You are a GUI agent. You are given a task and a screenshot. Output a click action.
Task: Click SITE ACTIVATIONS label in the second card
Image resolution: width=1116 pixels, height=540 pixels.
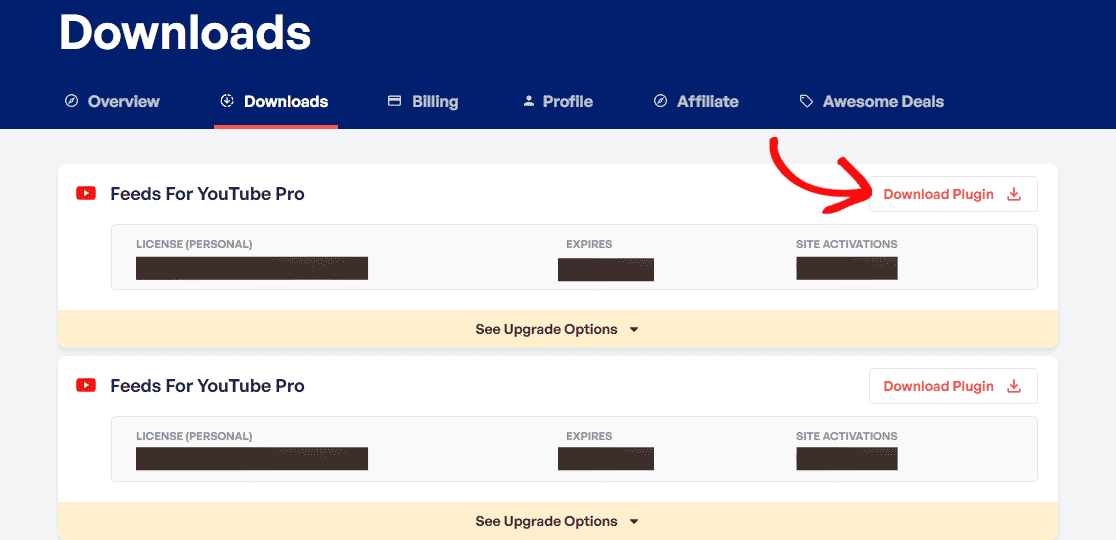pos(847,436)
